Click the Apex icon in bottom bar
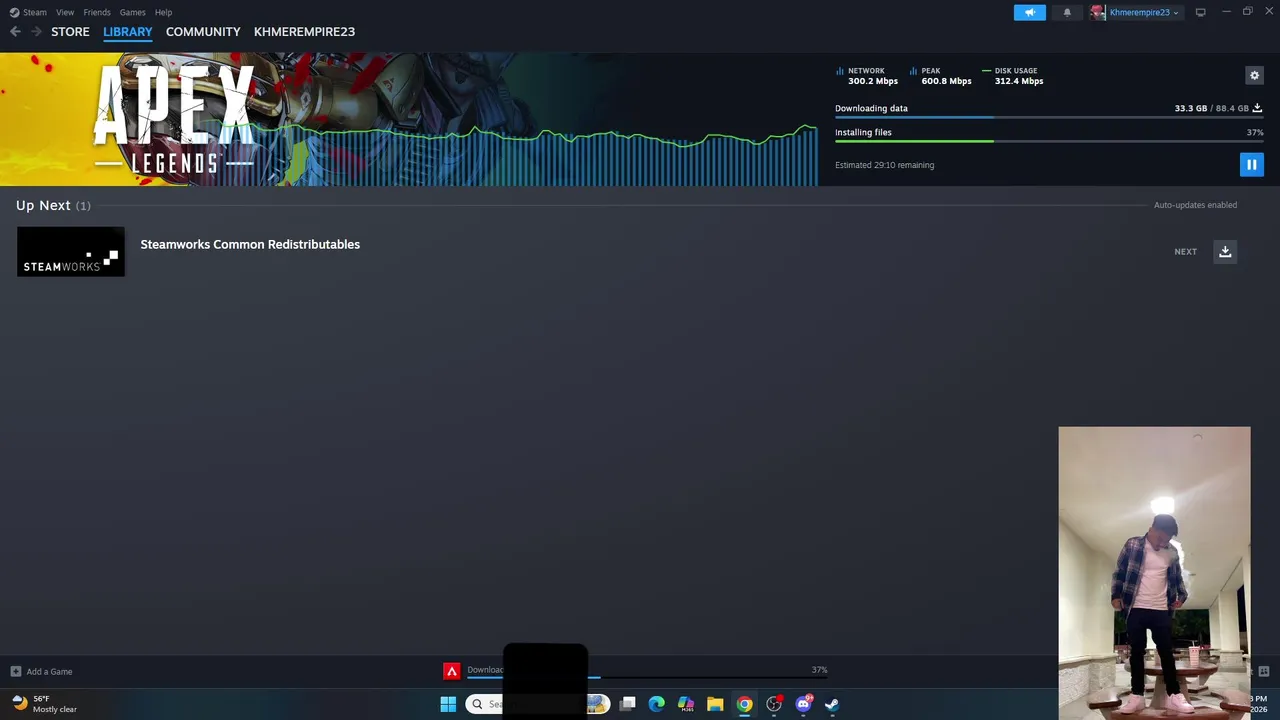The height and width of the screenshot is (720, 1280). 452,671
